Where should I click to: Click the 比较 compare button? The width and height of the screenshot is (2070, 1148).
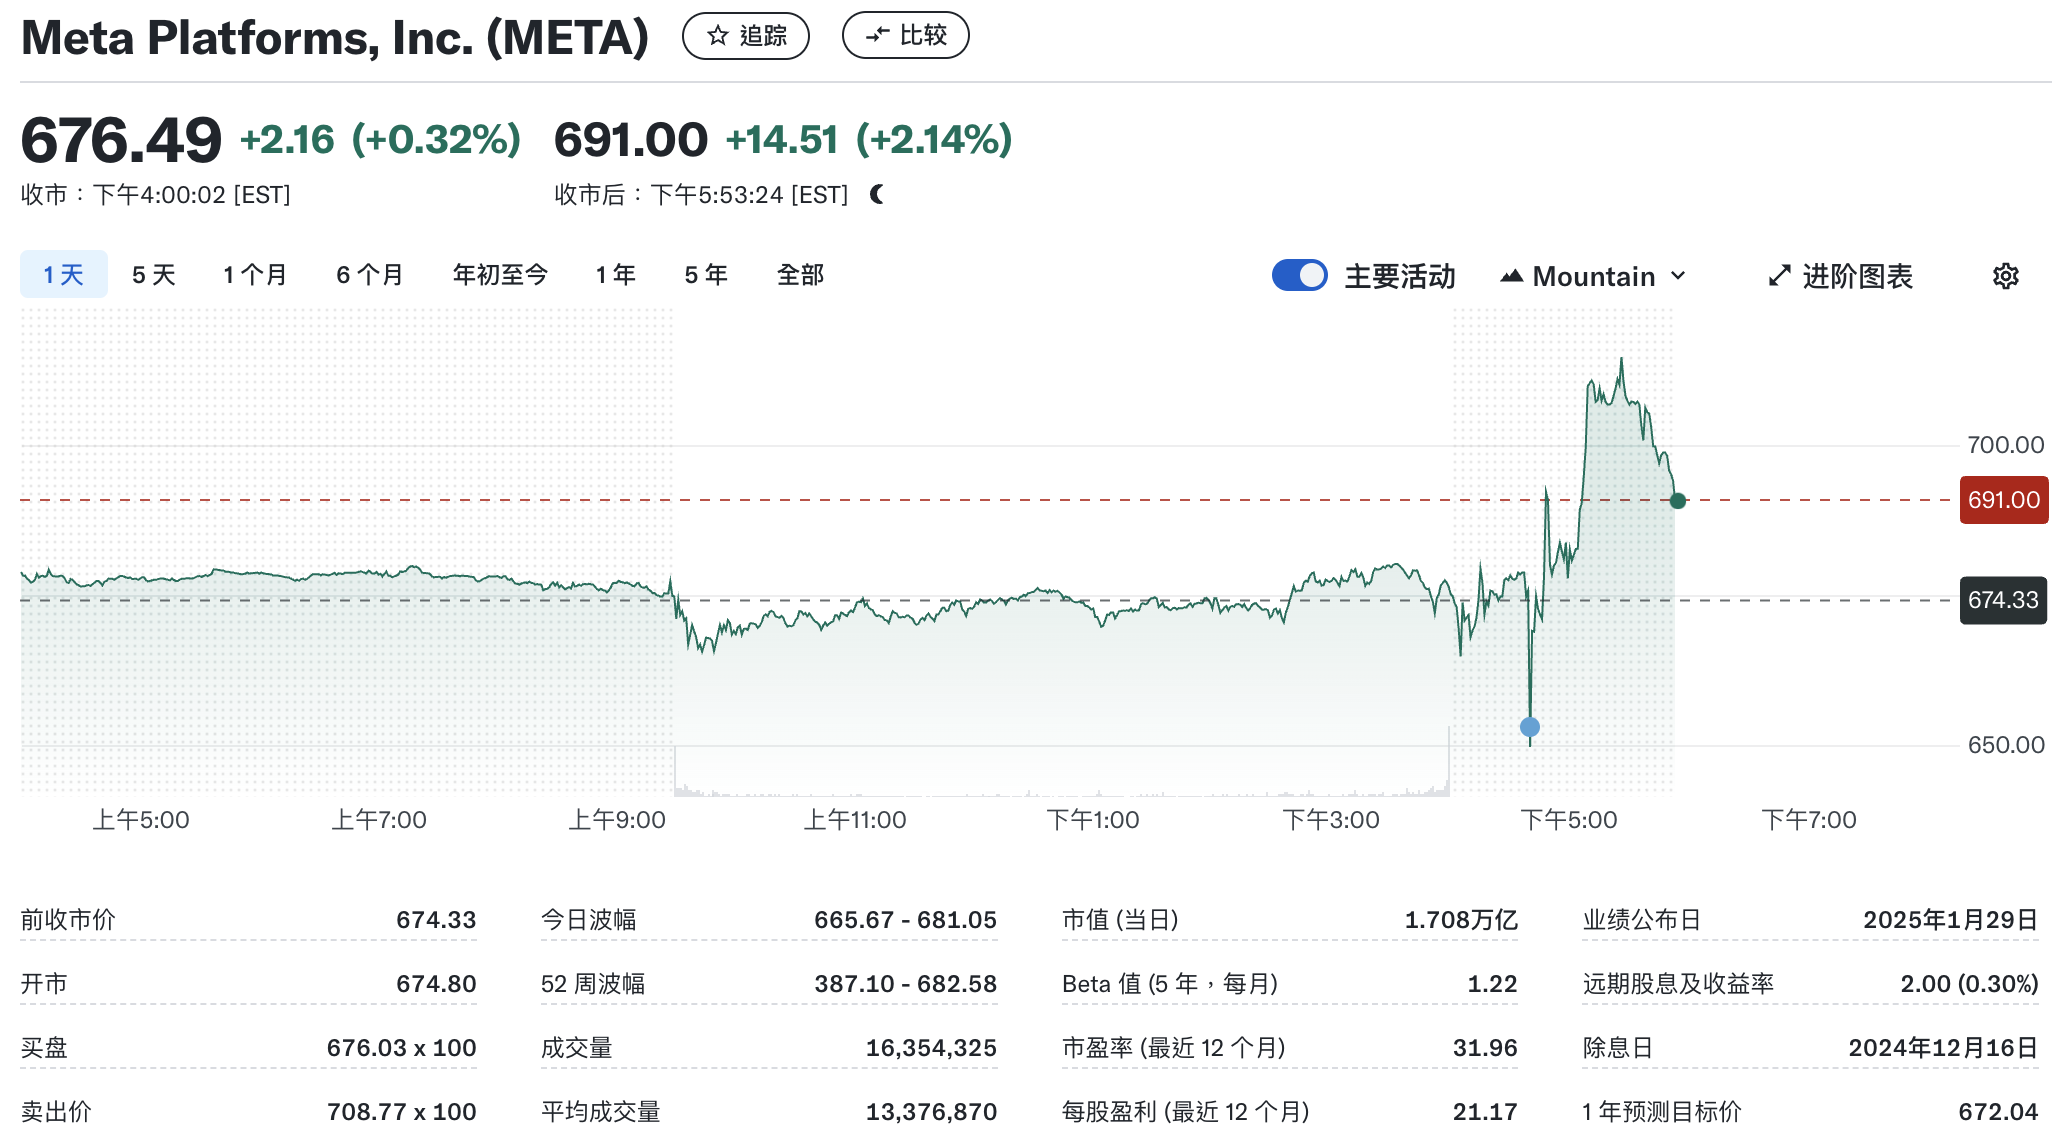click(905, 36)
